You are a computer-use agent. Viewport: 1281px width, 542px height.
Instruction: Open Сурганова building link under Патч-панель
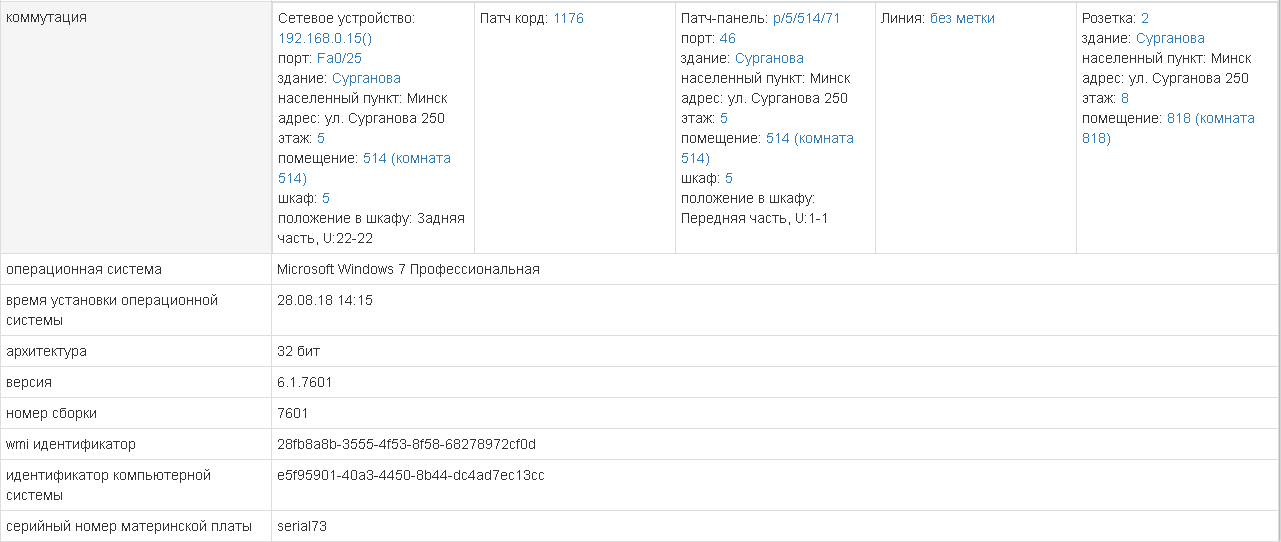(769, 58)
